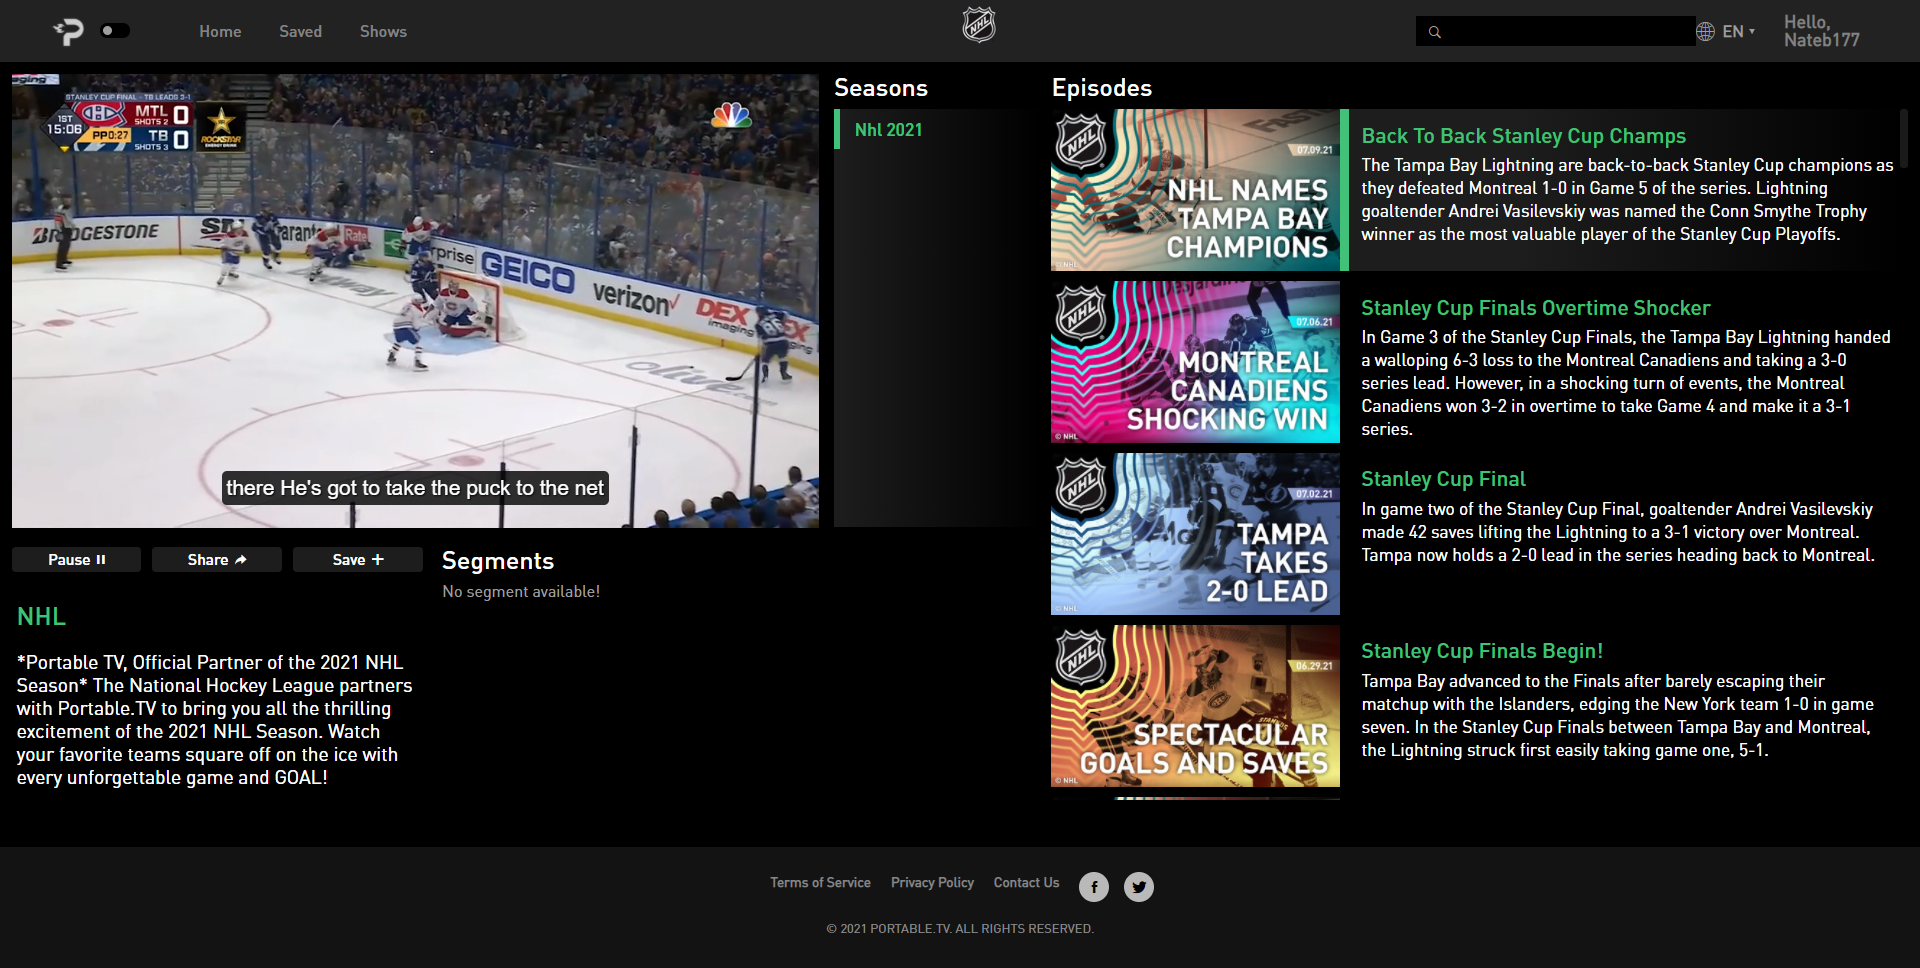The image size is (1920, 968).
Task: Open the Contact Us page
Action: 1026,882
